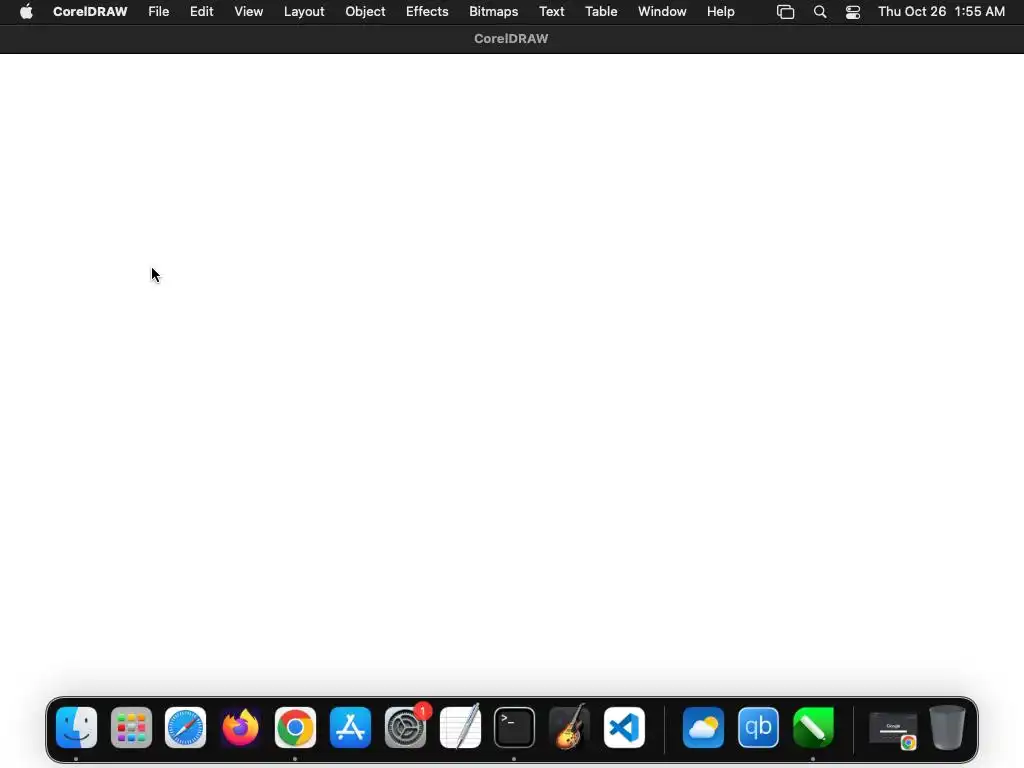Screen dimensions: 1024x768
Task: Open Finder from the Dock
Action: coord(76,728)
